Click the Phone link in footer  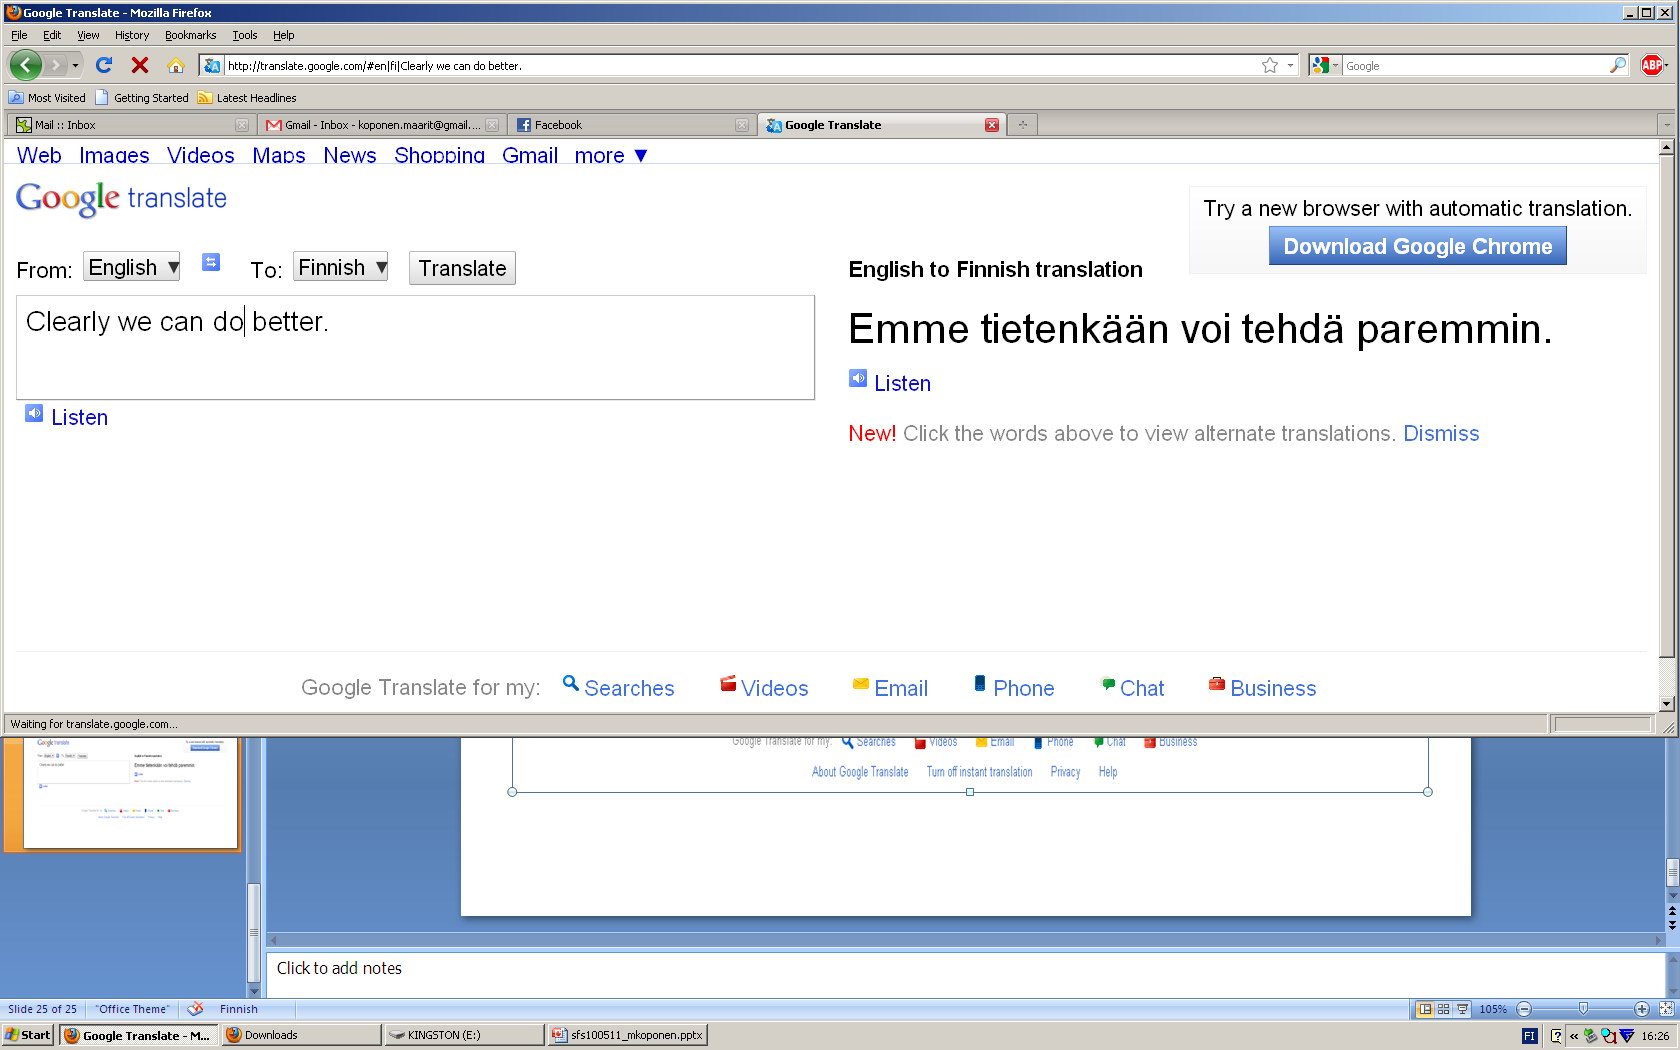tap(1024, 688)
